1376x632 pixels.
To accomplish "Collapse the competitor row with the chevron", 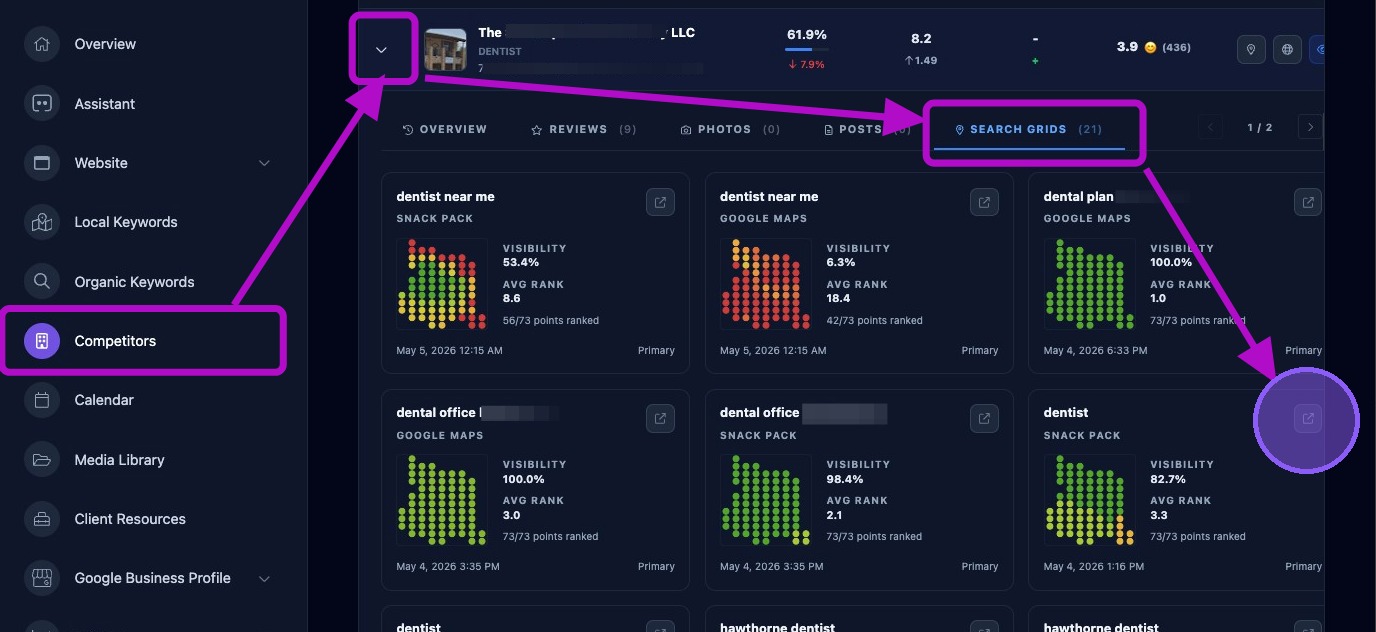I will click(381, 50).
